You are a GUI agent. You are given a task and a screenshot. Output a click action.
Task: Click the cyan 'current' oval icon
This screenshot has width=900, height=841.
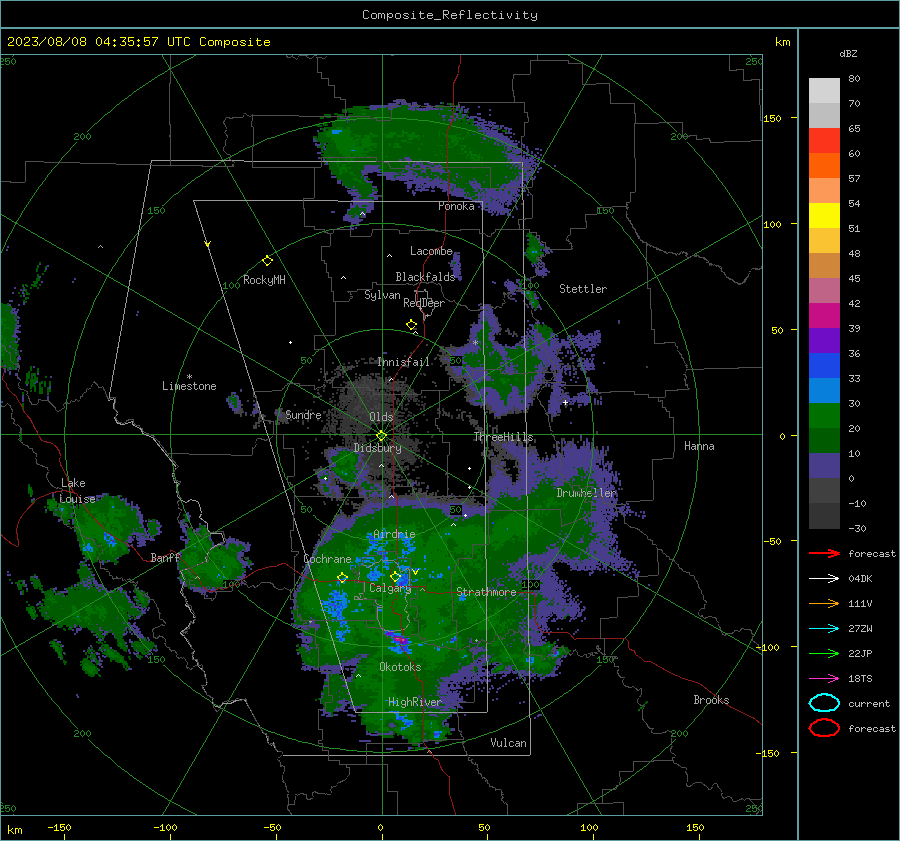824,703
